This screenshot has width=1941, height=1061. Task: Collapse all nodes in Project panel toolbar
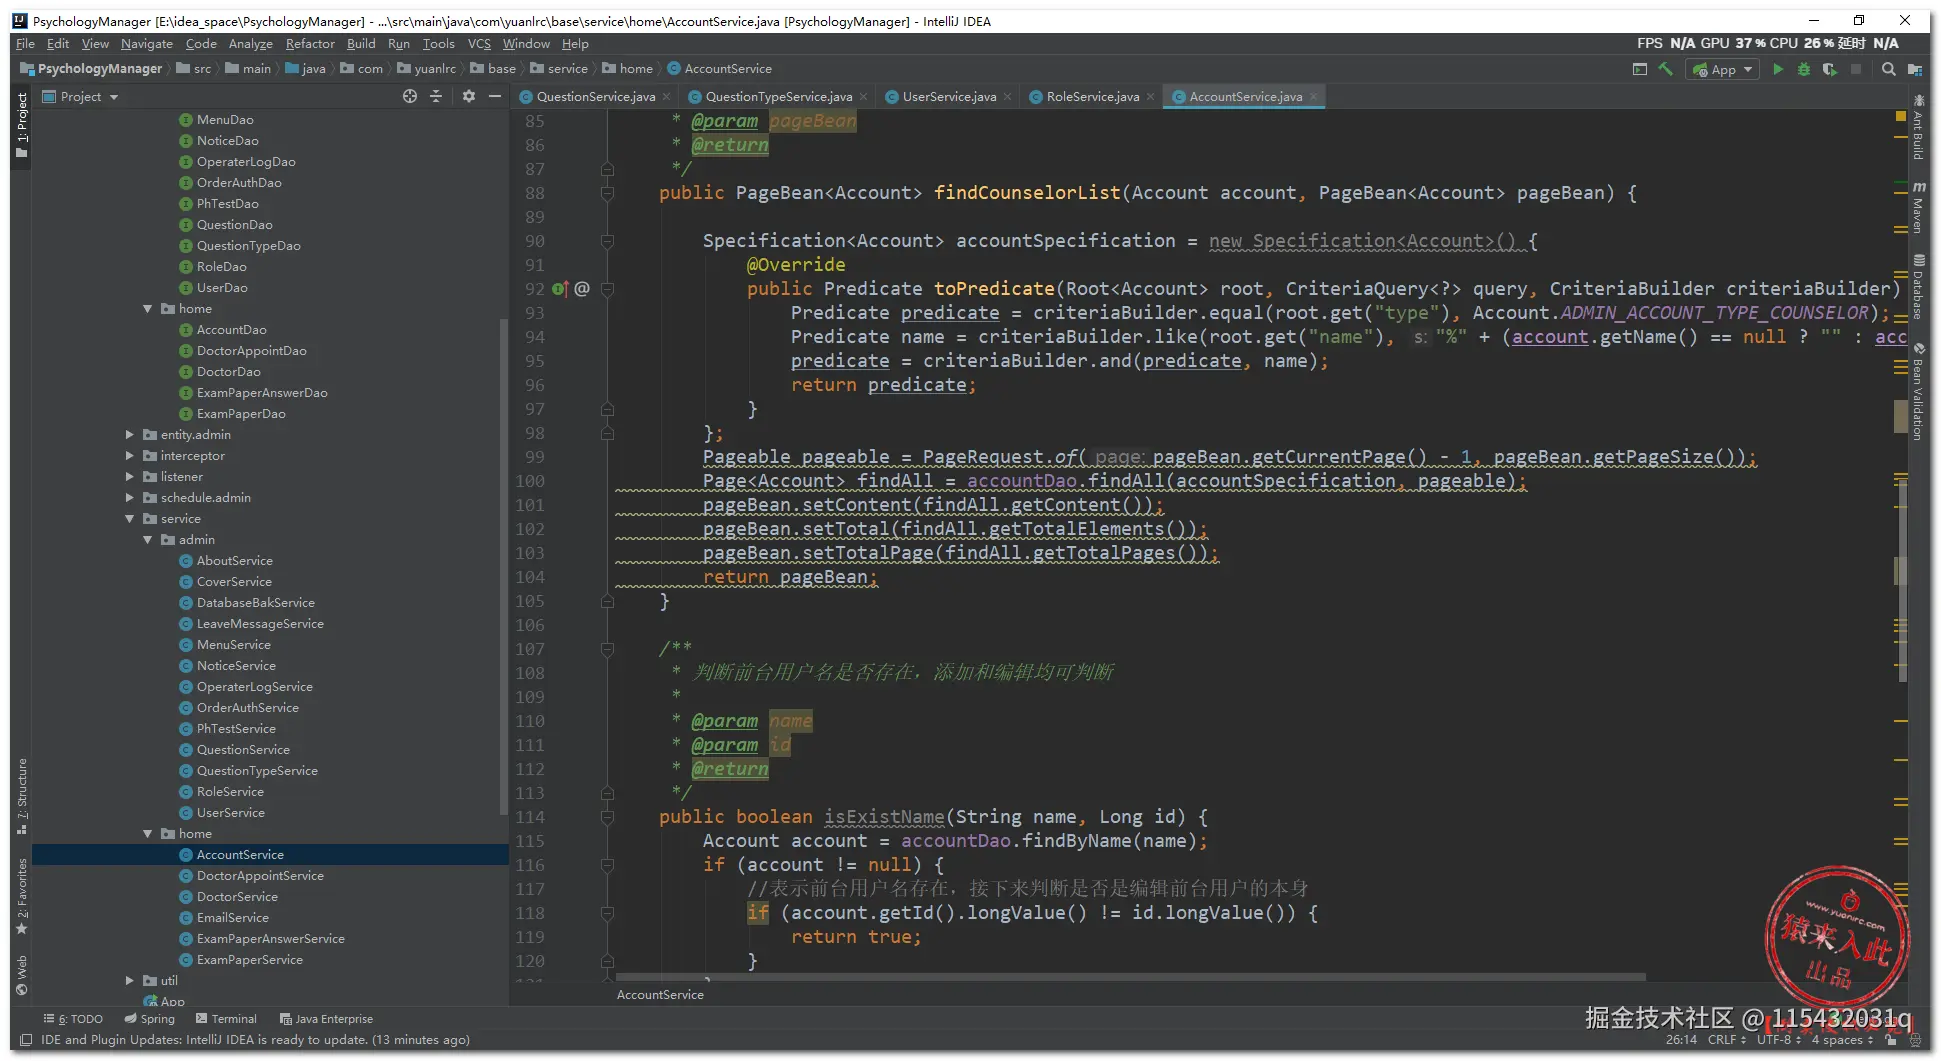coord(436,97)
